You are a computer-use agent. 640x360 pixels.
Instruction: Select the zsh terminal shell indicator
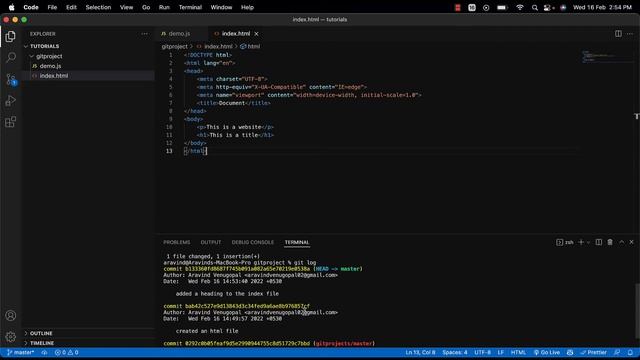pos(565,242)
